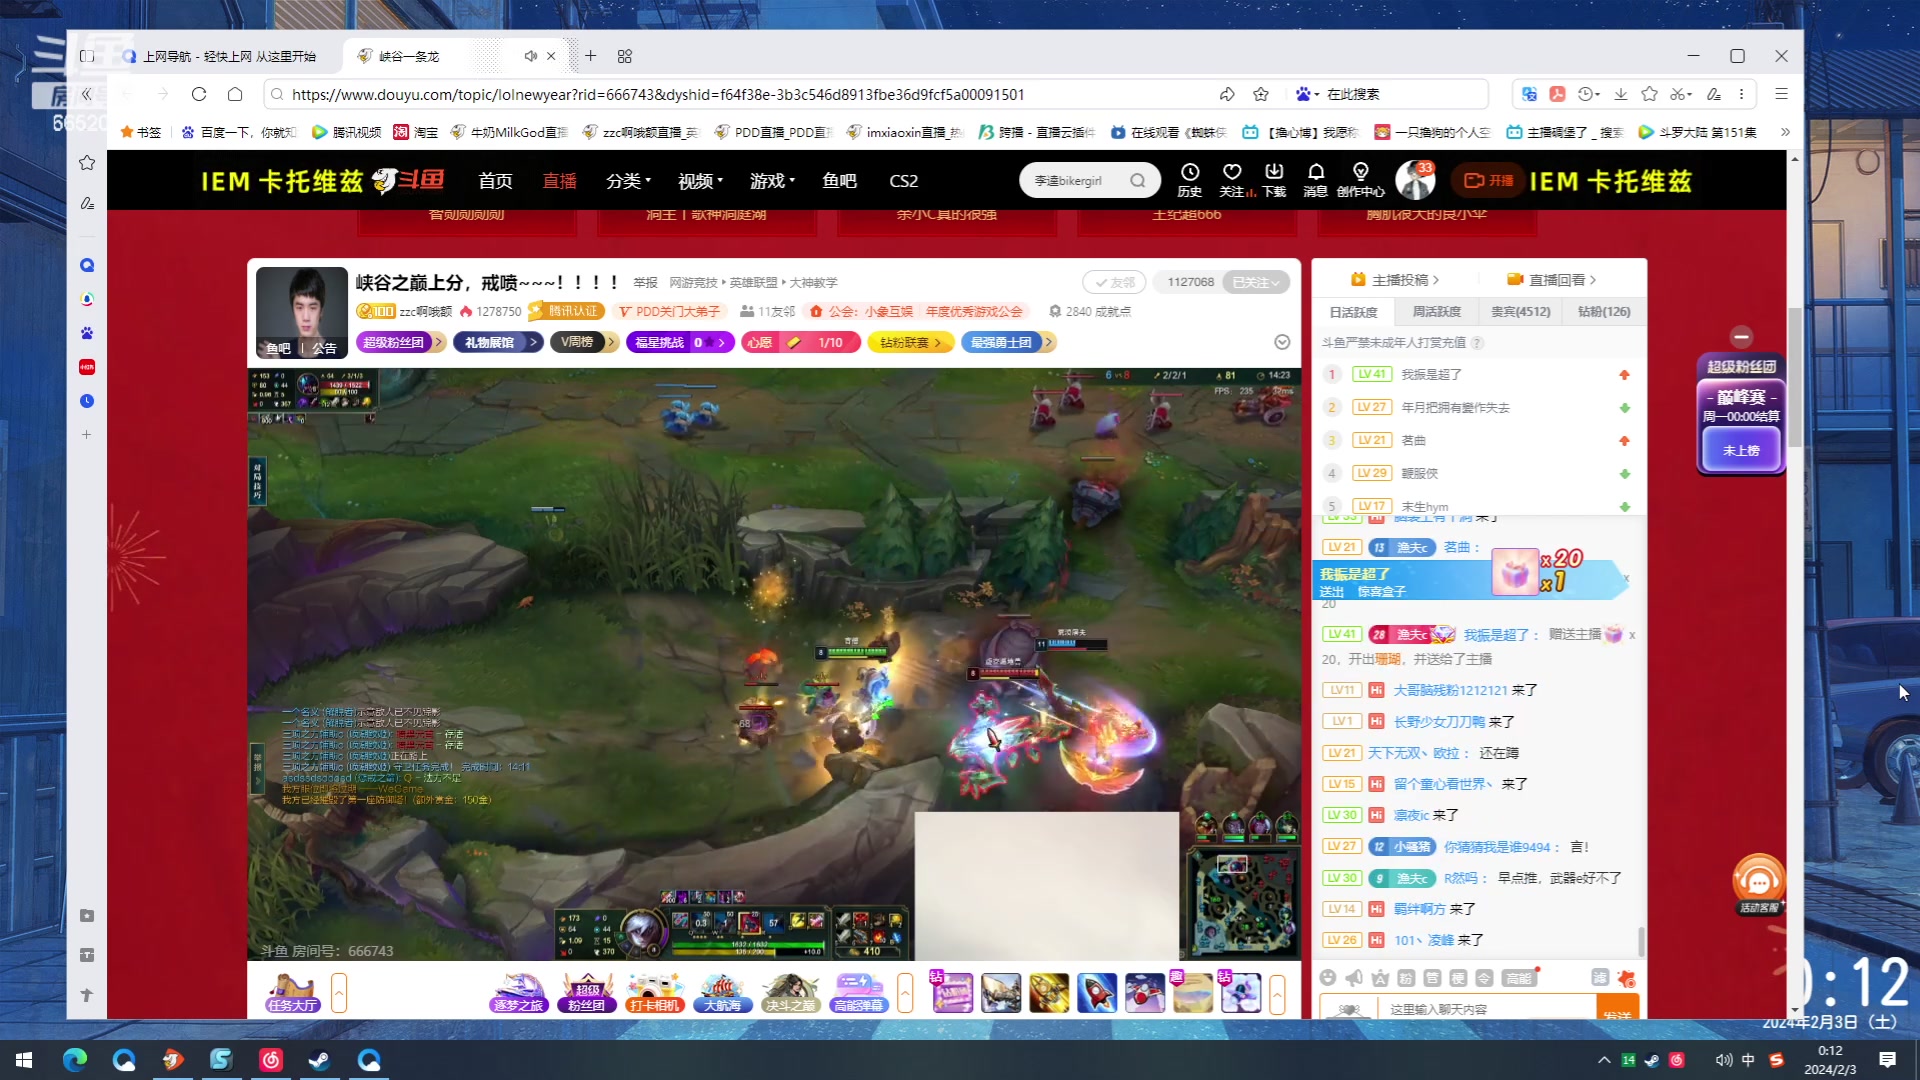Click the chat list scrollbar thumb
Image resolution: width=1920 pixels, height=1080 pixels.
click(x=1641, y=941)
